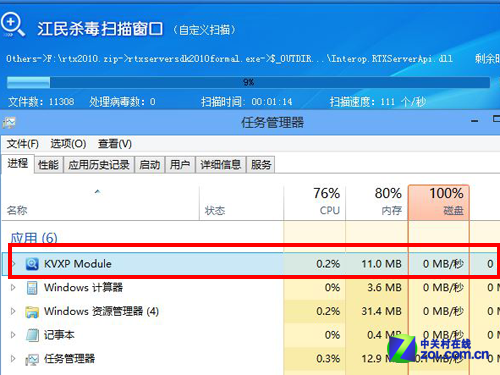Viewport: 500px width, 375px height.
Task: Switch to the 用户 tab
Action: pyautogui.click(x=180, y=165)
